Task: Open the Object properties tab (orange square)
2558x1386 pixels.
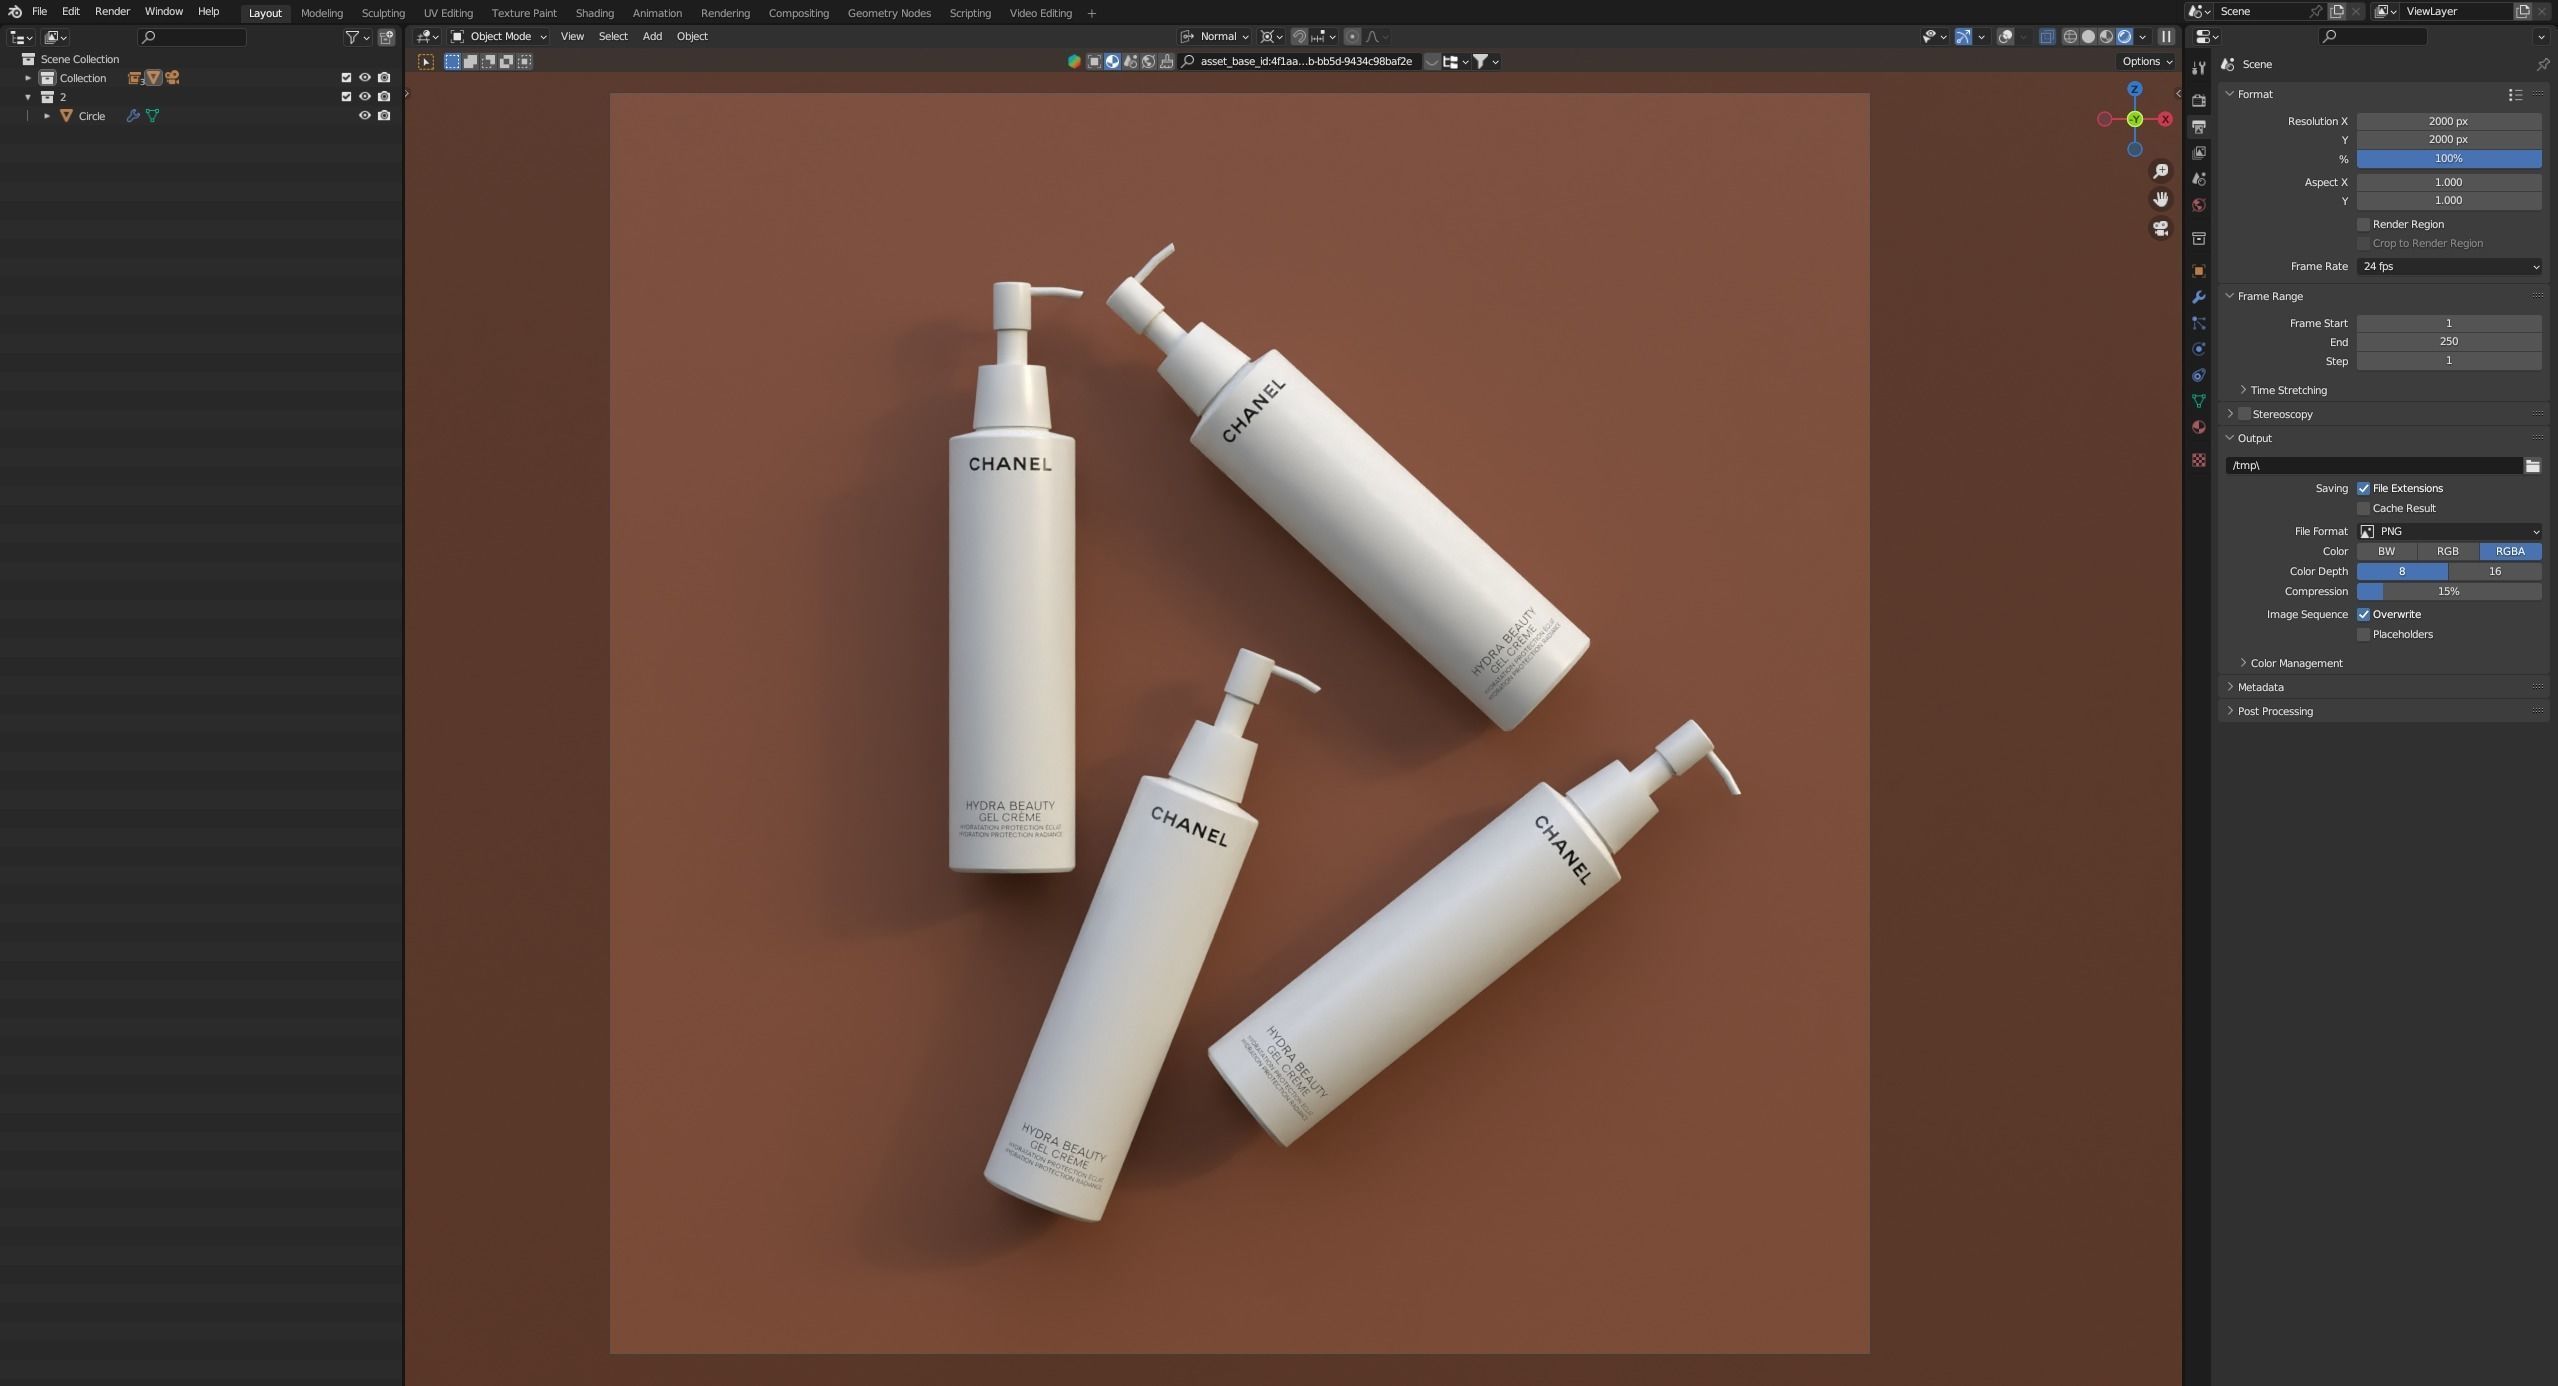Action: tap(2198, 271)
